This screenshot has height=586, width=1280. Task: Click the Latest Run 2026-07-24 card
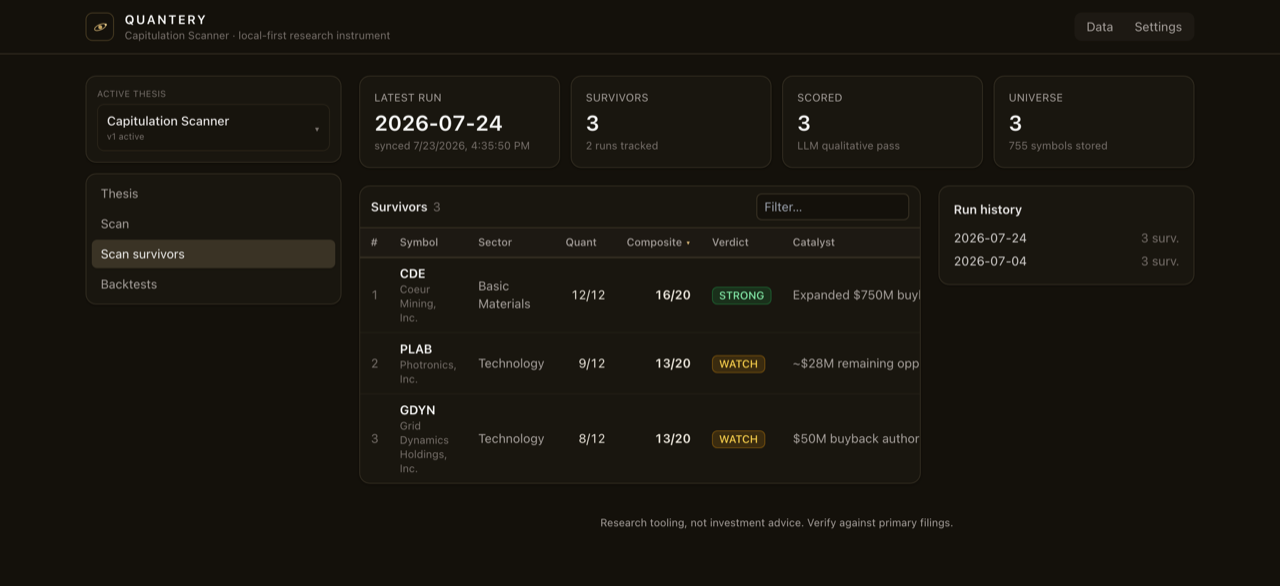[460, 122]
